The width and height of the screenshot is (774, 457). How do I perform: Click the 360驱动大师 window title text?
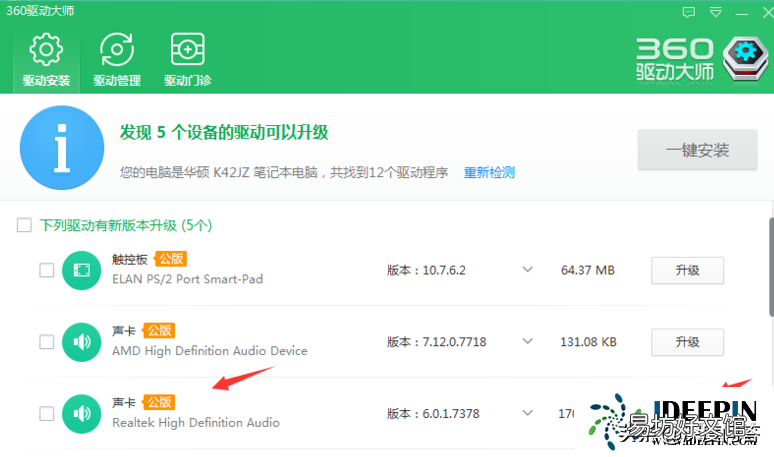[x=40, y=11]
